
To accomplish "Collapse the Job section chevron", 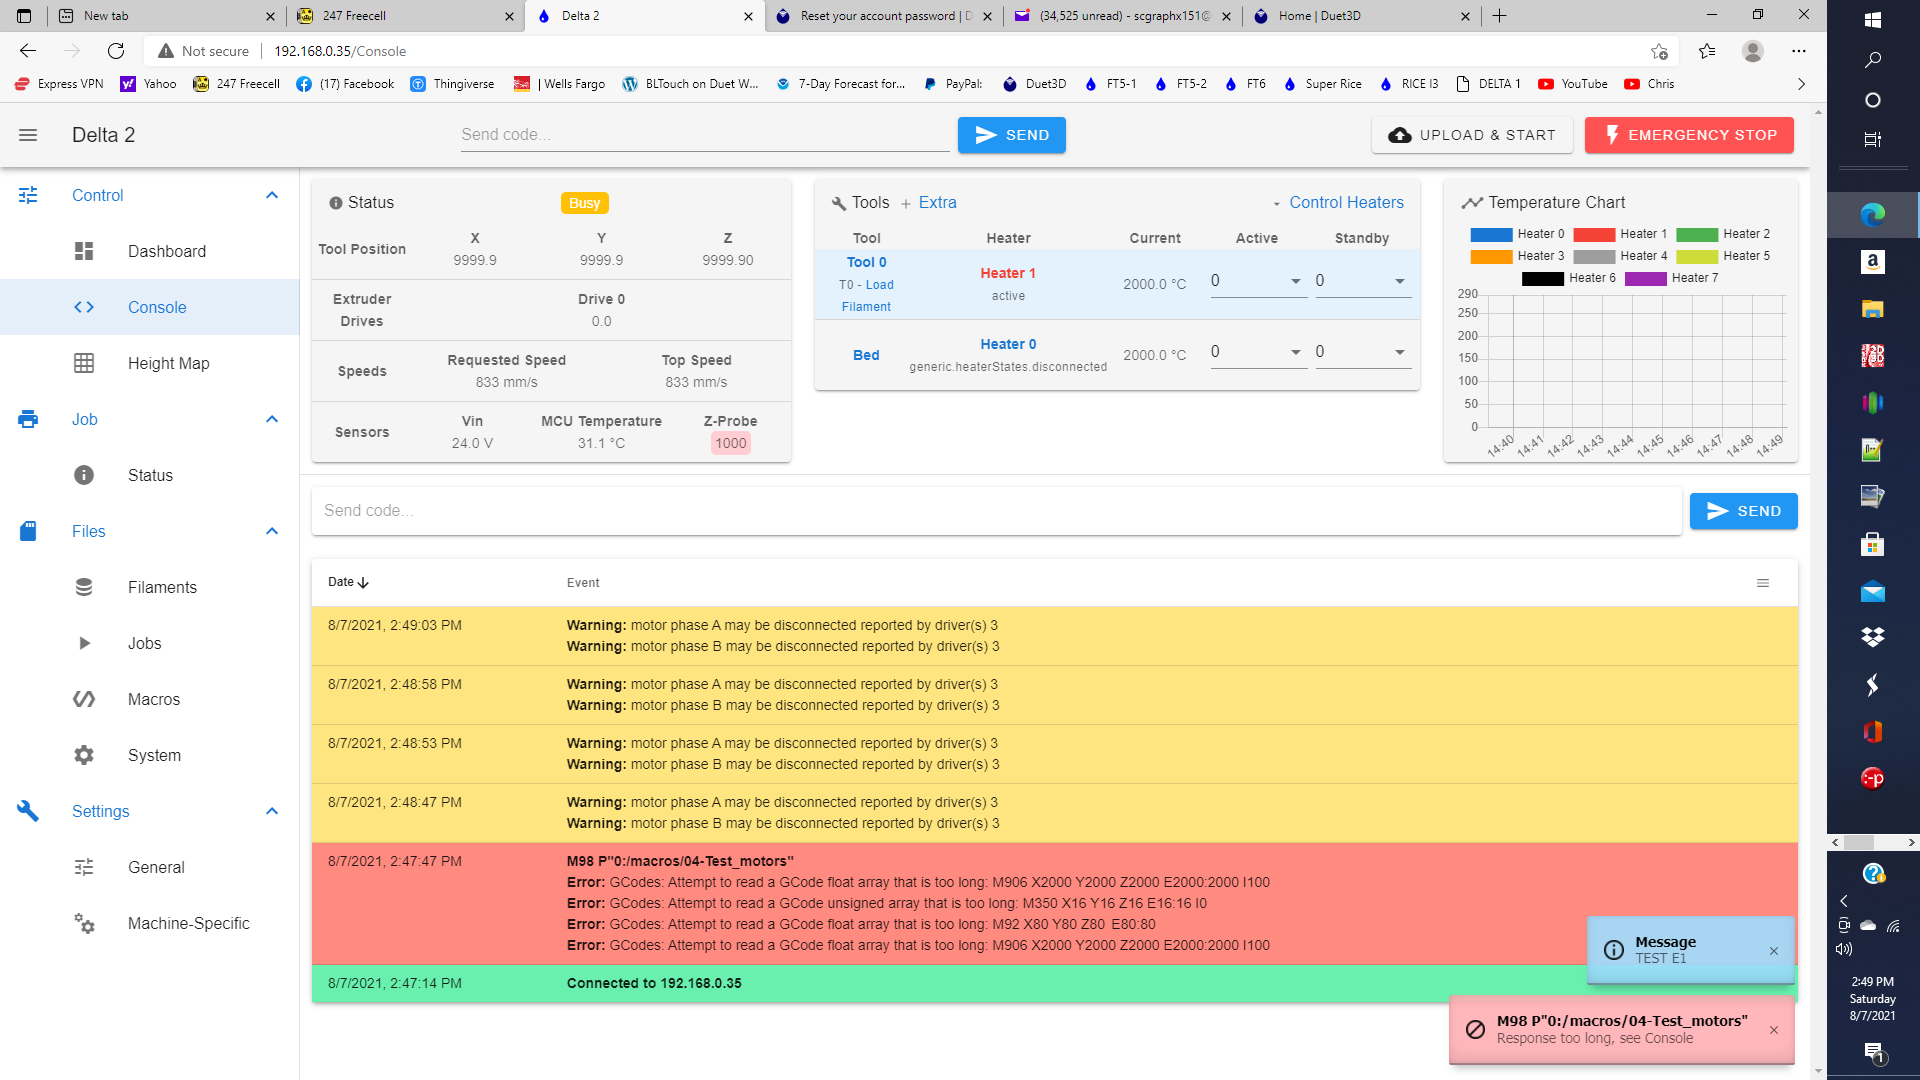I will tap(272, 419).
